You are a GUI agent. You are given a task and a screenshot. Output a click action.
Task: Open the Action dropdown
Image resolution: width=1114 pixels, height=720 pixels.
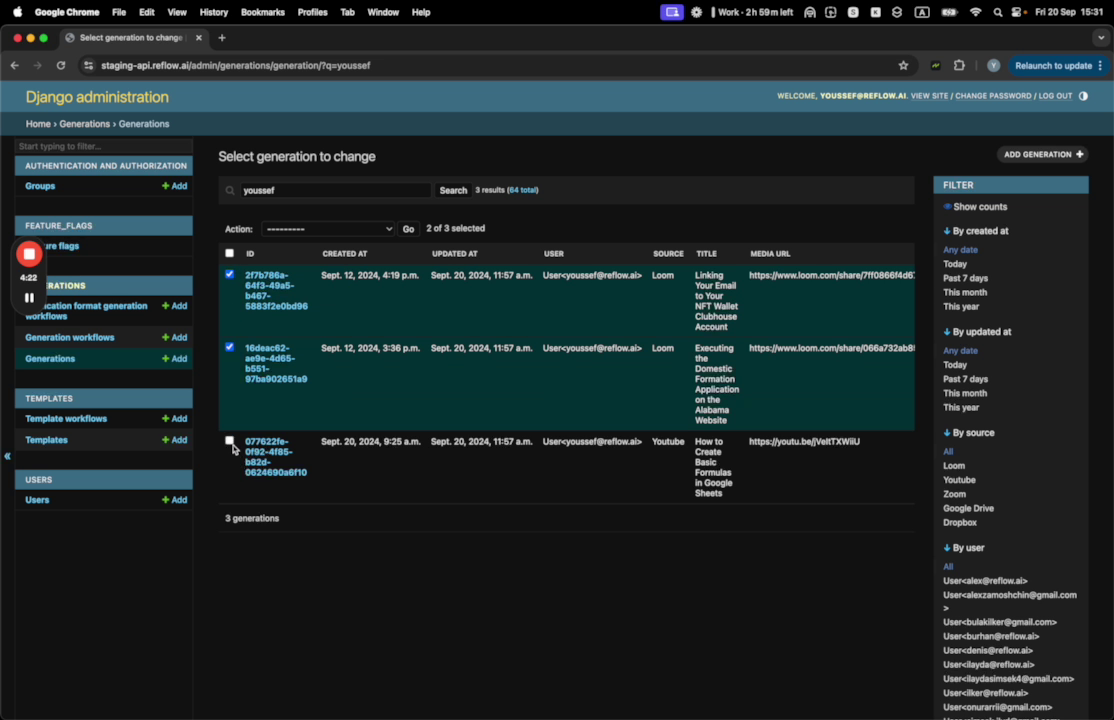pos(328,228)
